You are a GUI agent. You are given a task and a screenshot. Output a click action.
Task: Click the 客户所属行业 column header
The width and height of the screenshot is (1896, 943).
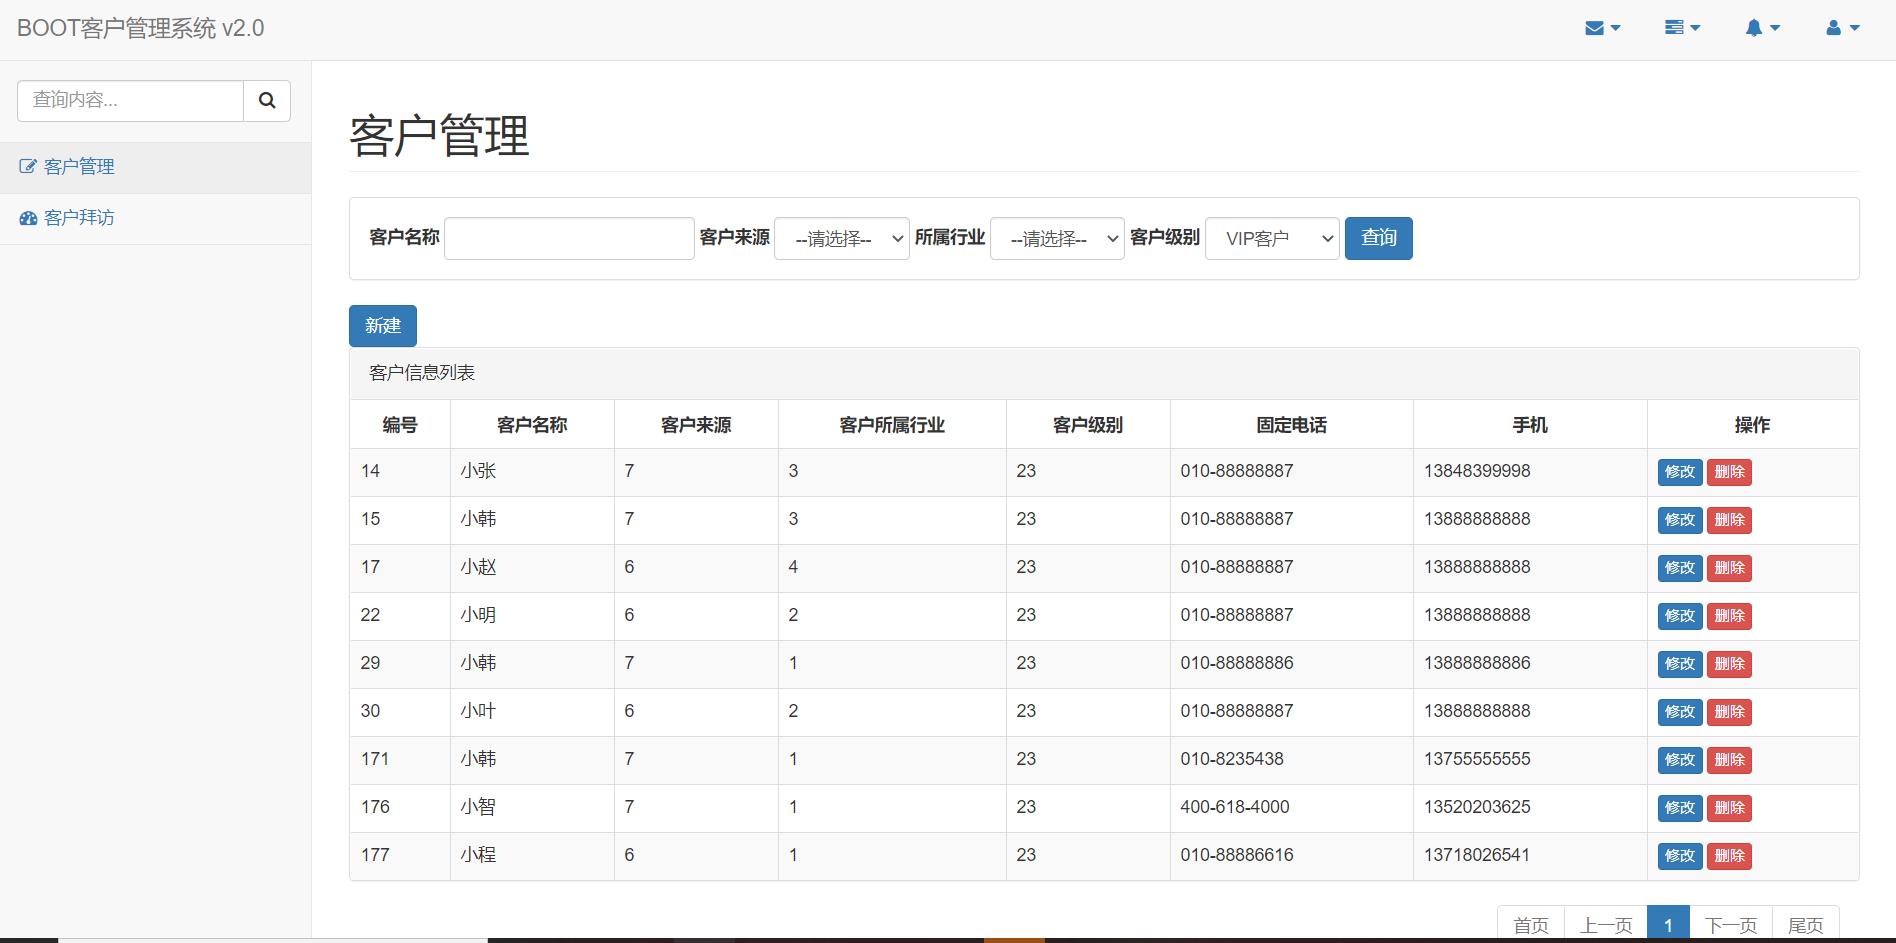(x=892, y=425)
